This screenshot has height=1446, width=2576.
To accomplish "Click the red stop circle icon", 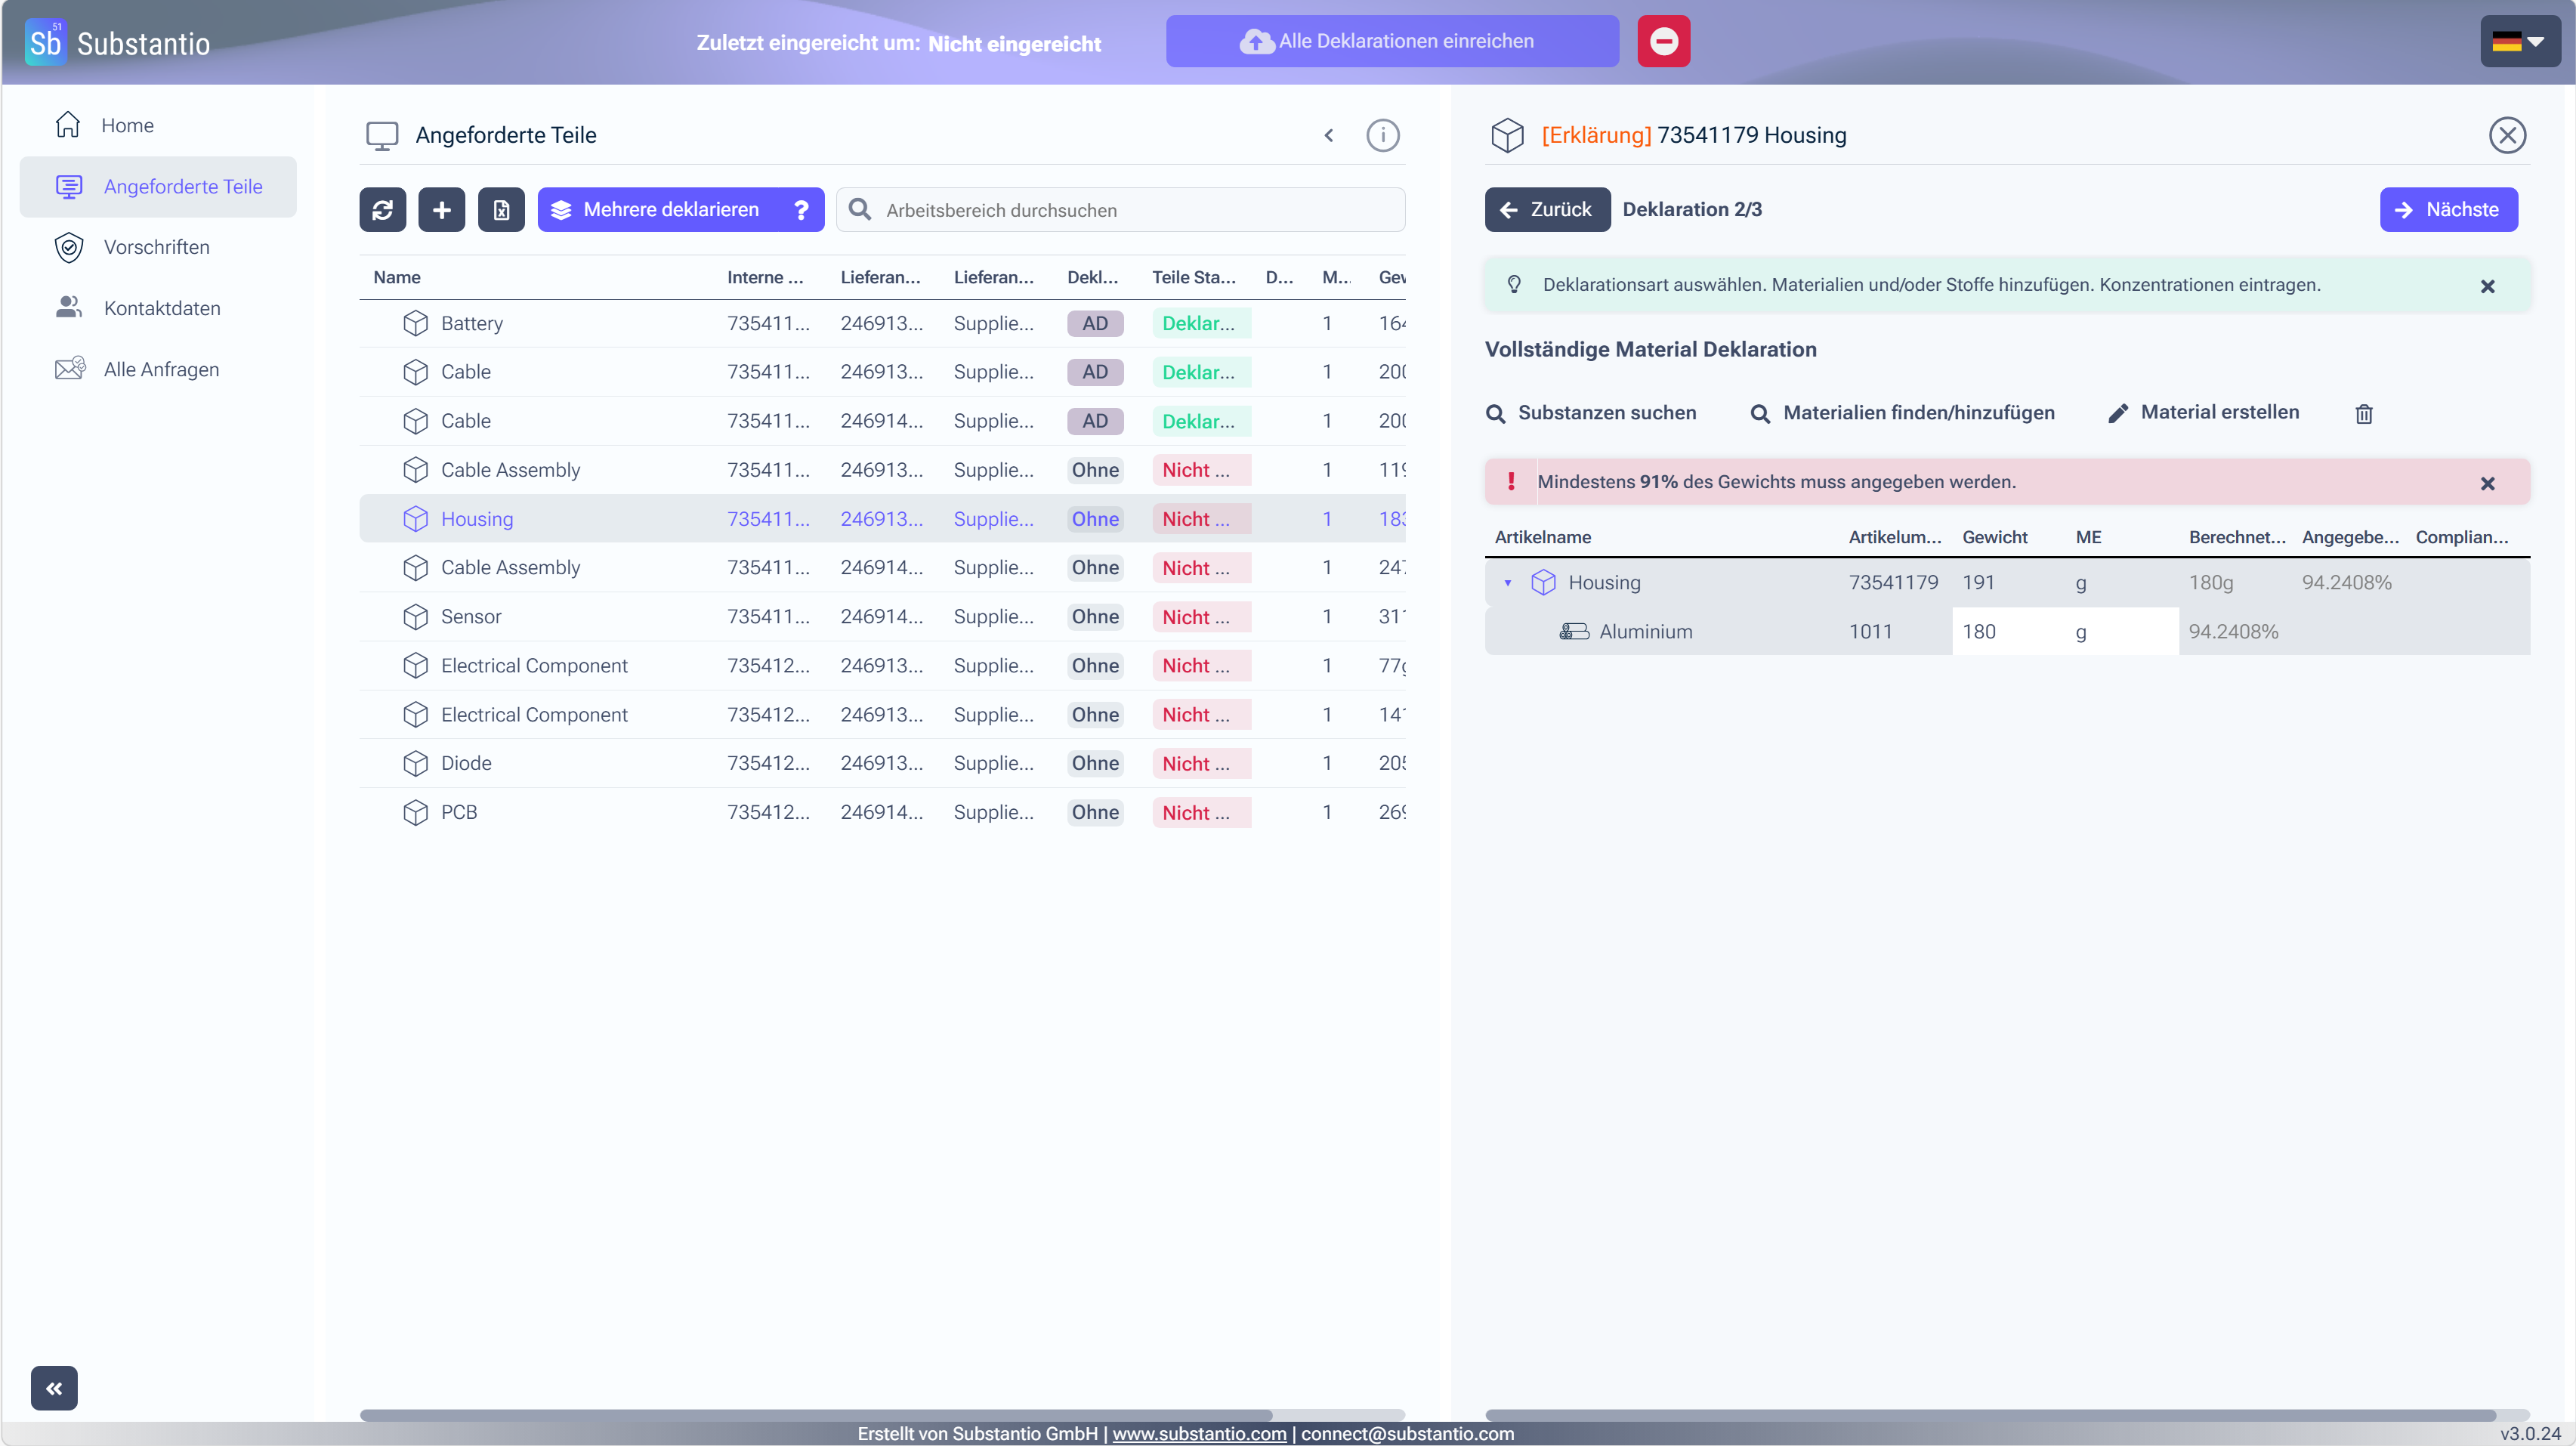I will click(1663, 41).
